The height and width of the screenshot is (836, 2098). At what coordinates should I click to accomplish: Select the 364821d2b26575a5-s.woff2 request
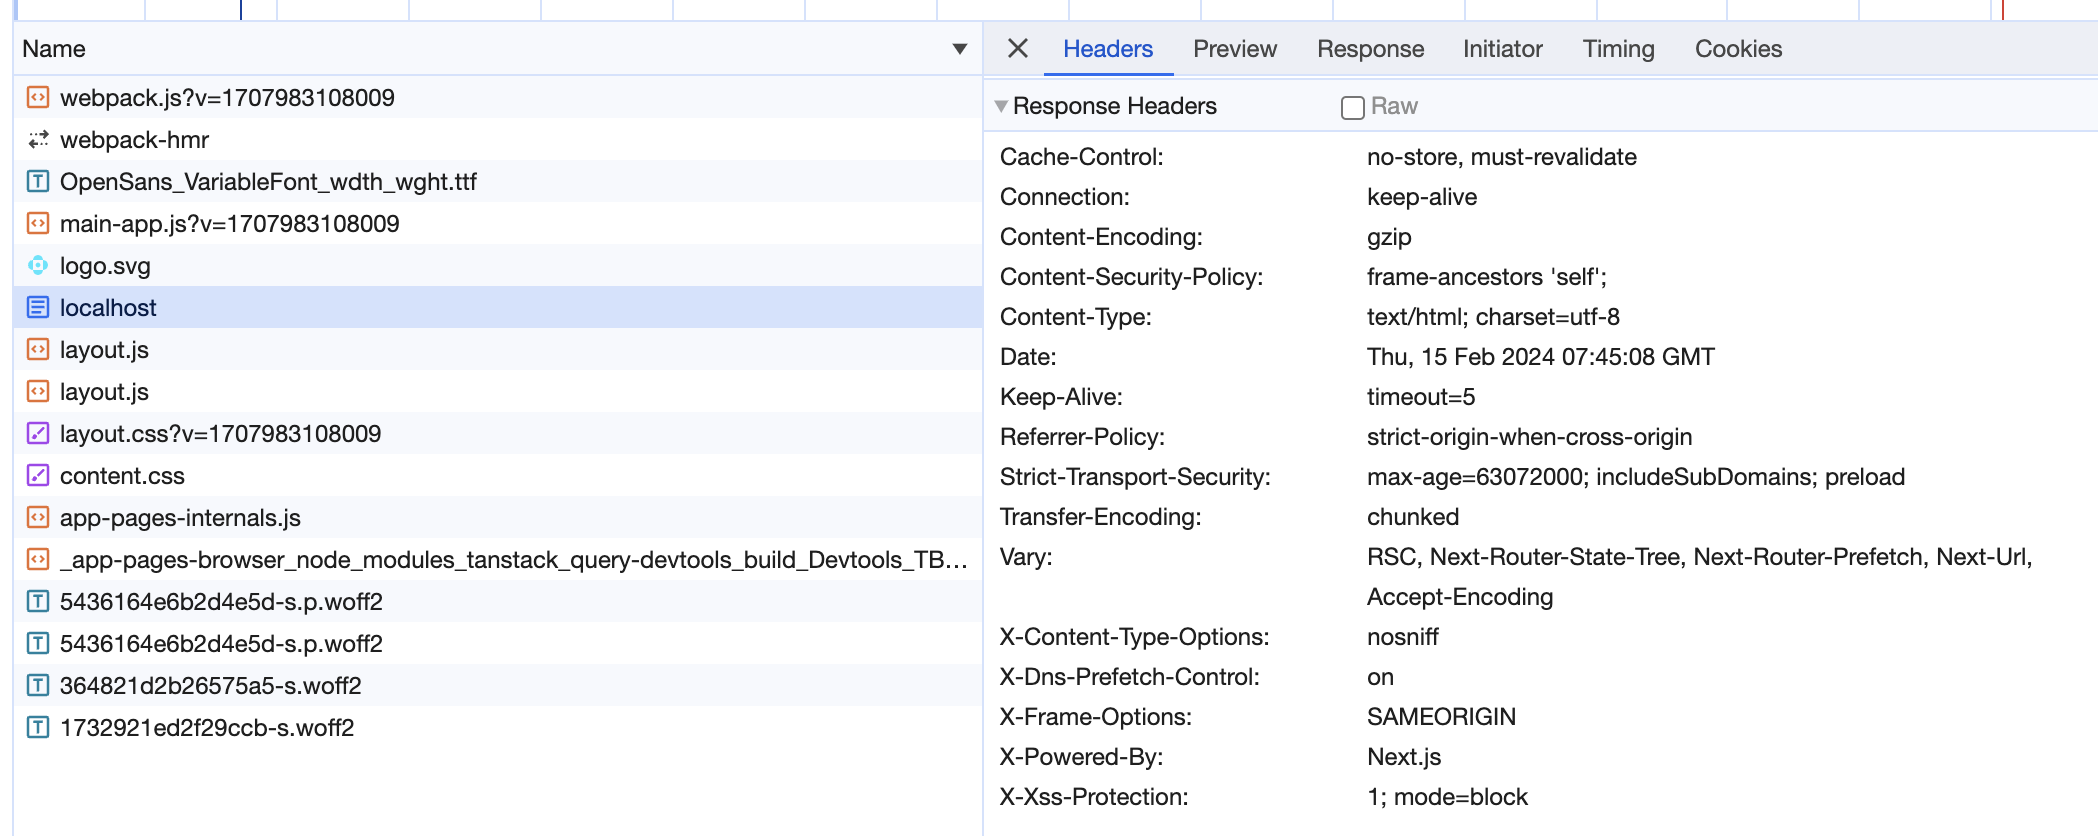tap(498, 685)
